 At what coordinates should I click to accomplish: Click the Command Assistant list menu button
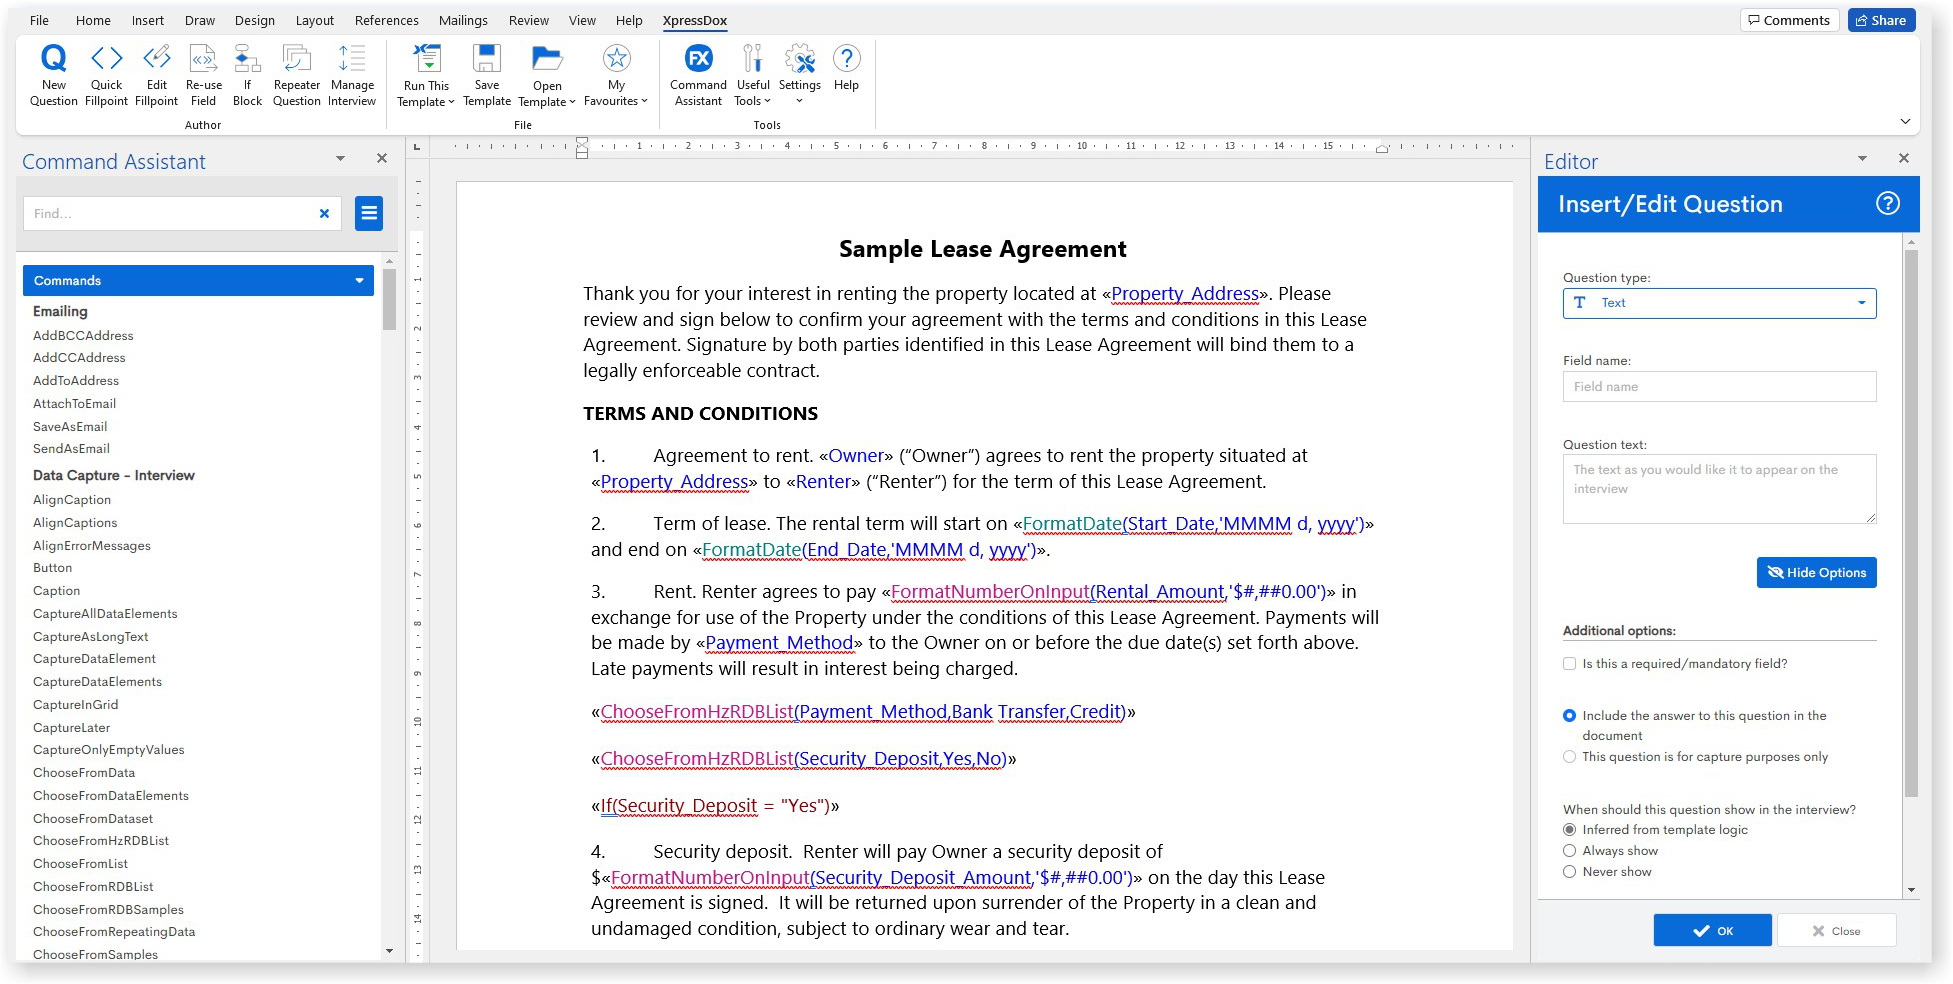pyautogui.click(x=369, y=213)
